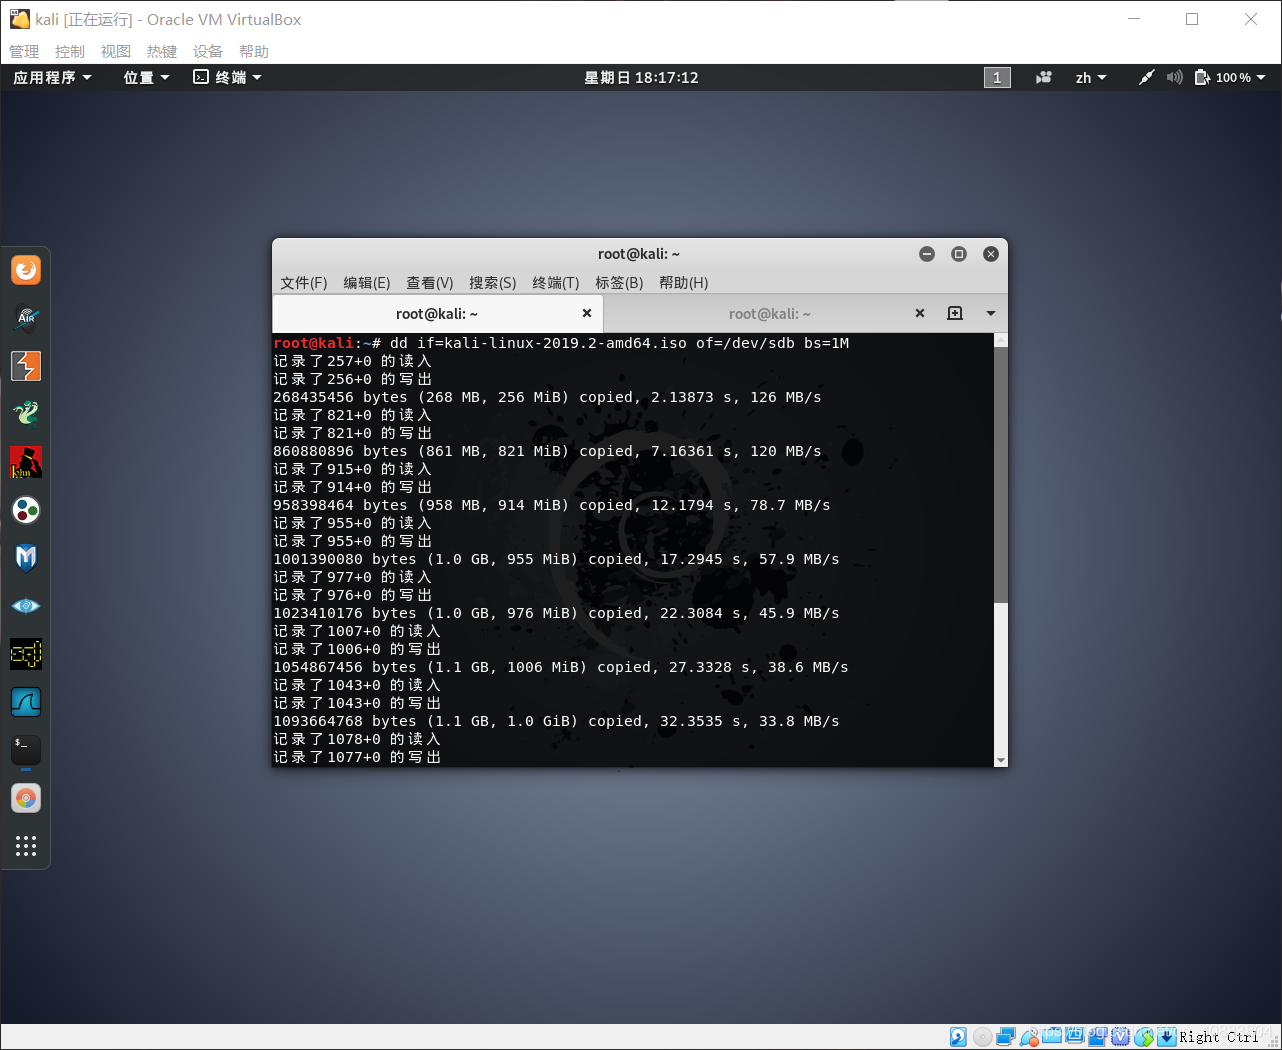The image size is (1282, 1050).
Task: Open the 帮助(H) menu in terminal
Action: coord(684,283)
